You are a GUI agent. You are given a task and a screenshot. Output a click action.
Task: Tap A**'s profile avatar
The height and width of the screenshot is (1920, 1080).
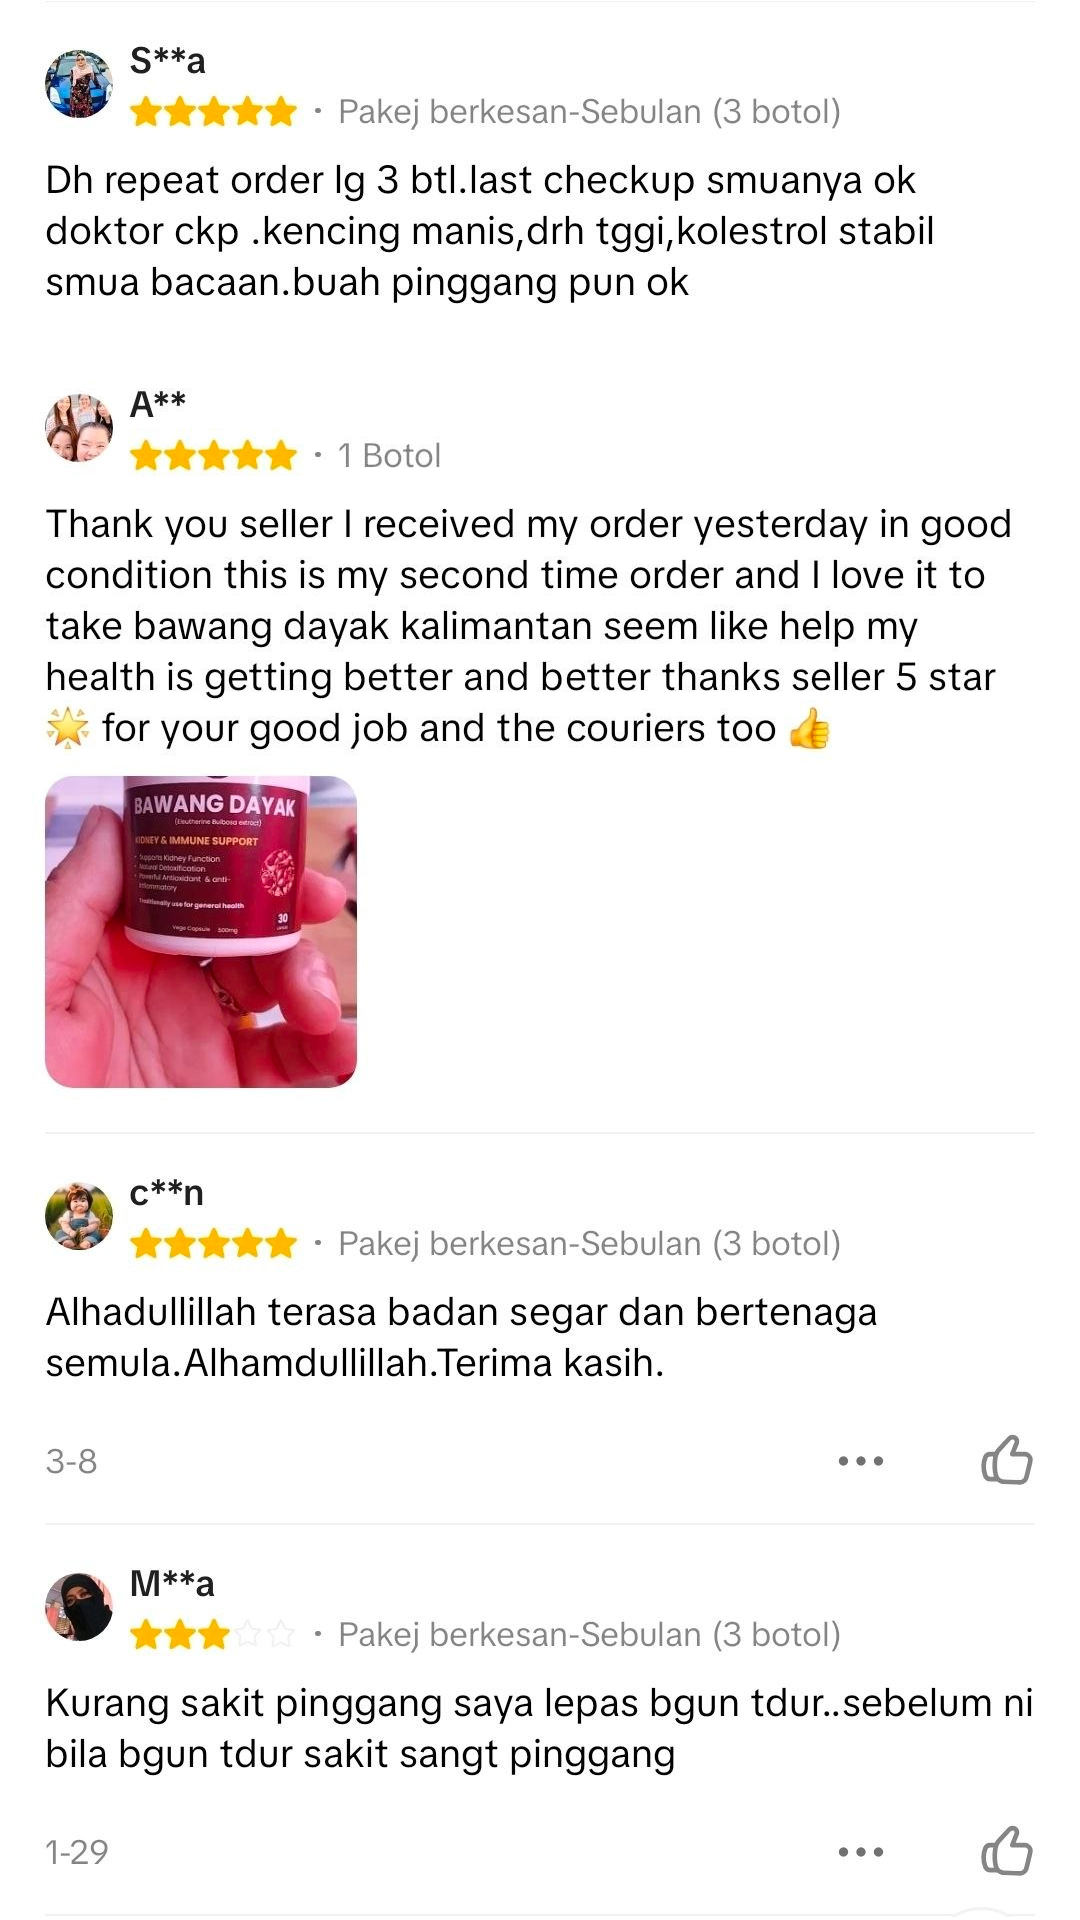point(79,428)
